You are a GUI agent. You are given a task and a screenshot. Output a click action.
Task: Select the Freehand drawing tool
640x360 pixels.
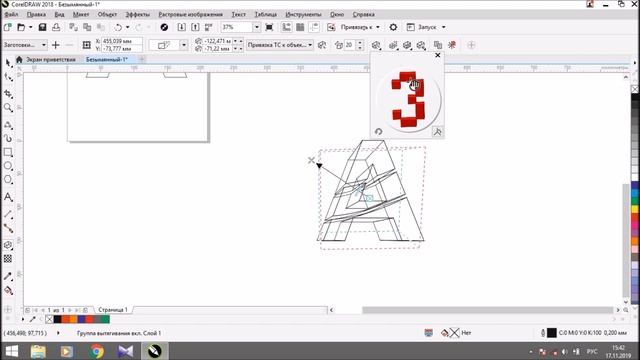[x=8, y=125]
